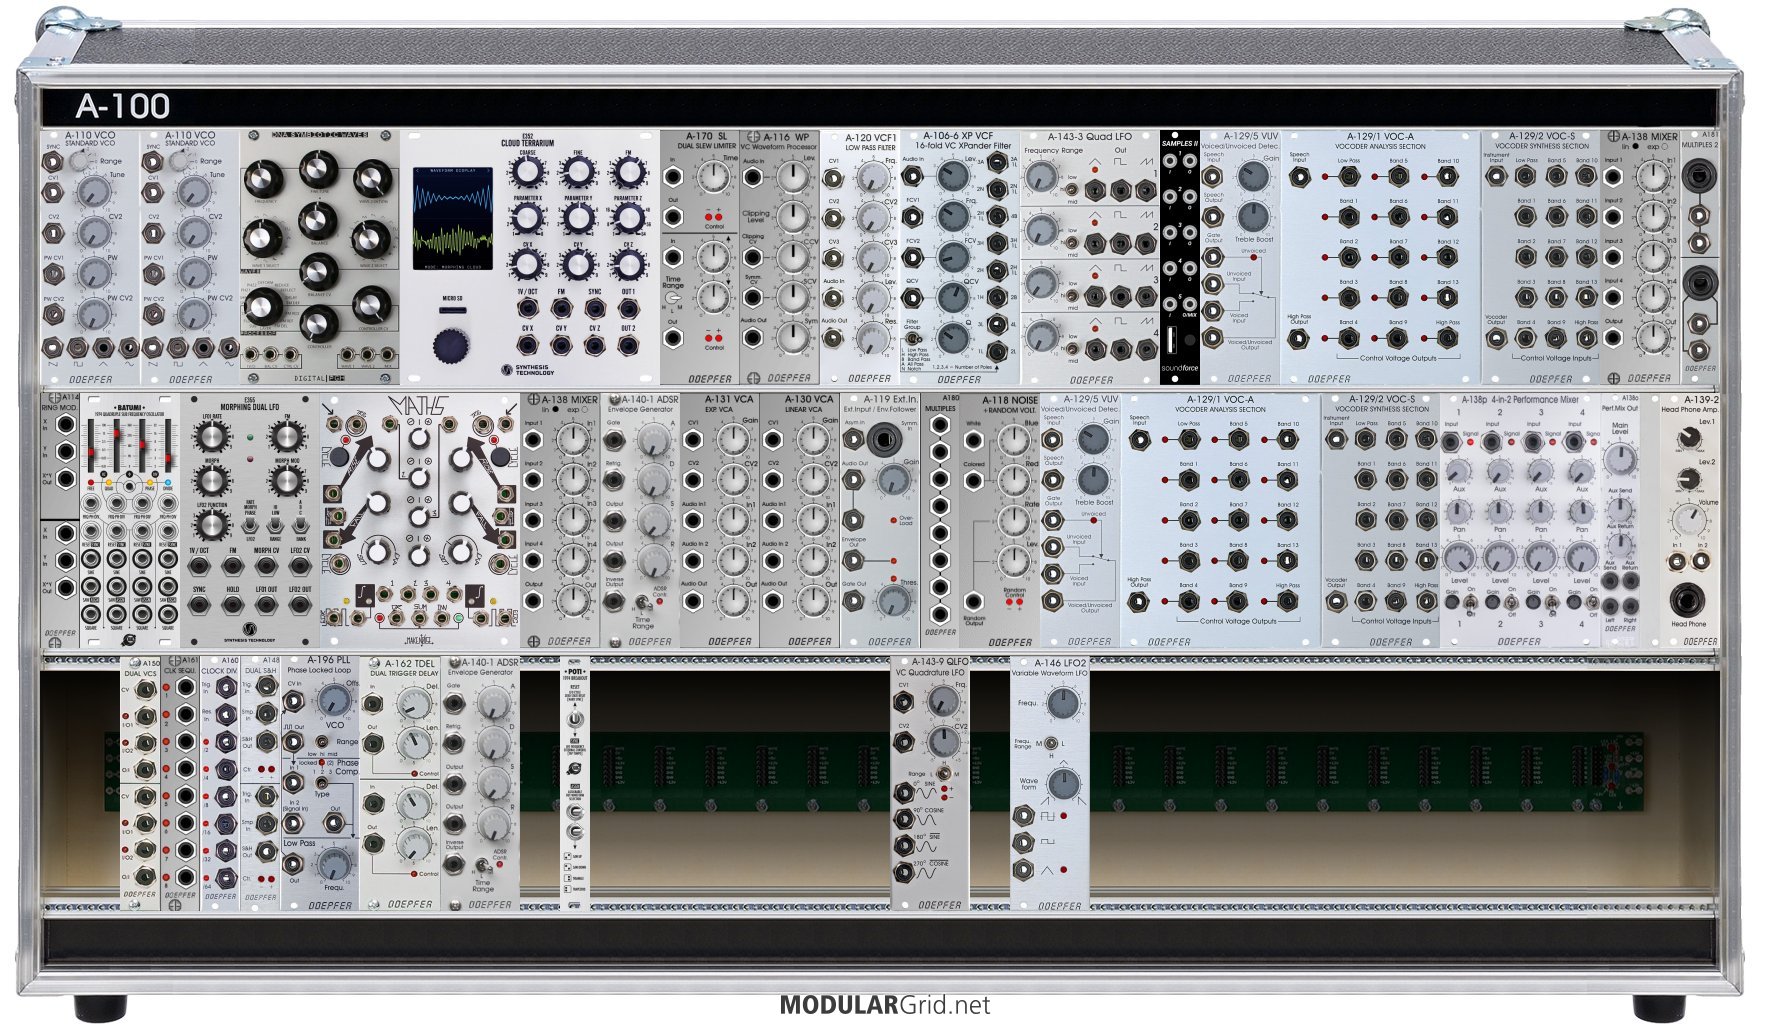Toggle the BANK switch on E355

301,525
